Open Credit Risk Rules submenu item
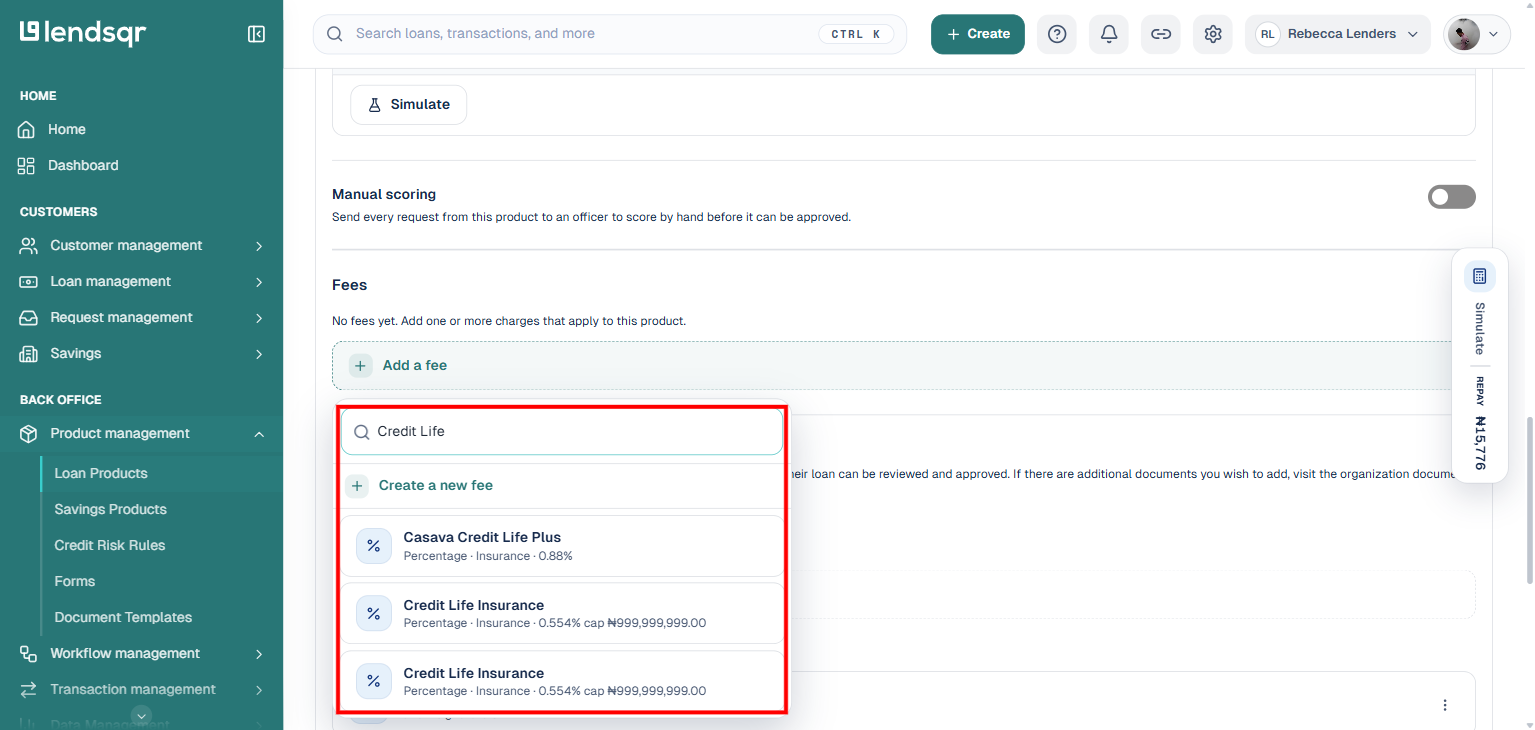Viewport: 1535px width, 730px height. [110, 546]
